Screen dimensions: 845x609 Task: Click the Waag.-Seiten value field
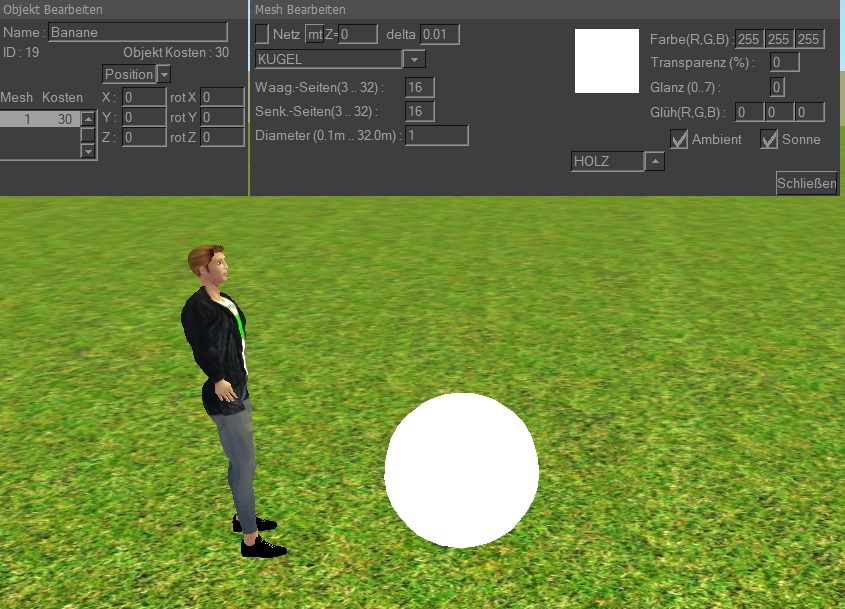click(419, 88)
